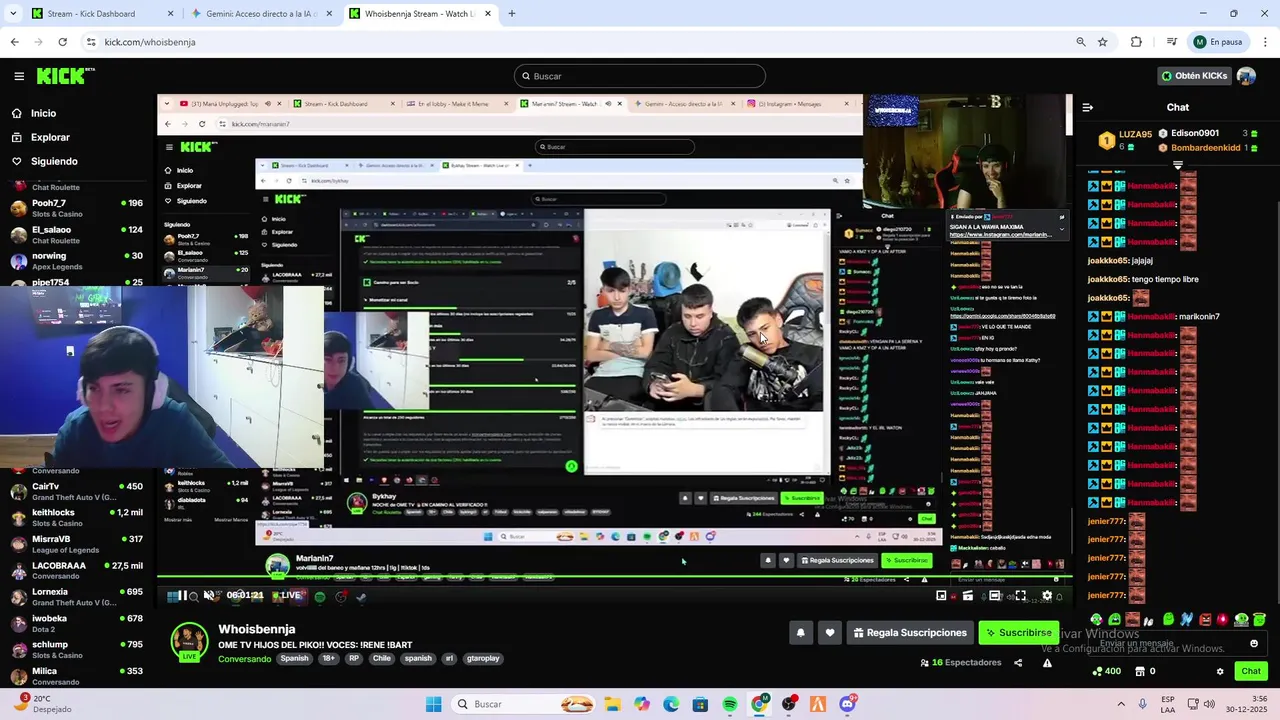This screenshot has width=1280, height=720.
Task: Open Lornexia channel in sidebar
Action: pos(75,597)
